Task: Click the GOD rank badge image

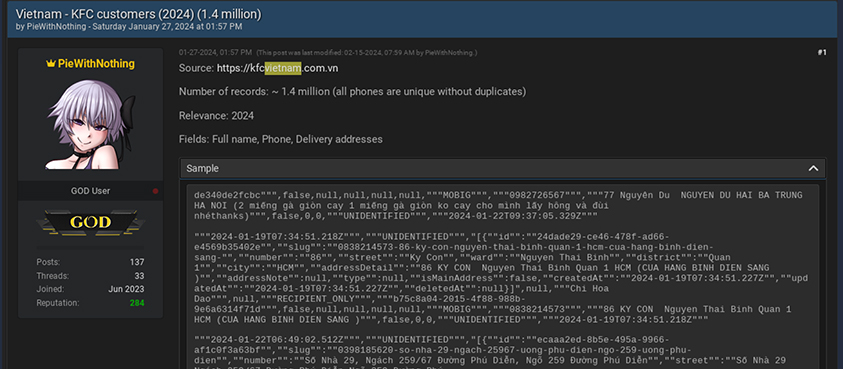Action: pos(90,223)
